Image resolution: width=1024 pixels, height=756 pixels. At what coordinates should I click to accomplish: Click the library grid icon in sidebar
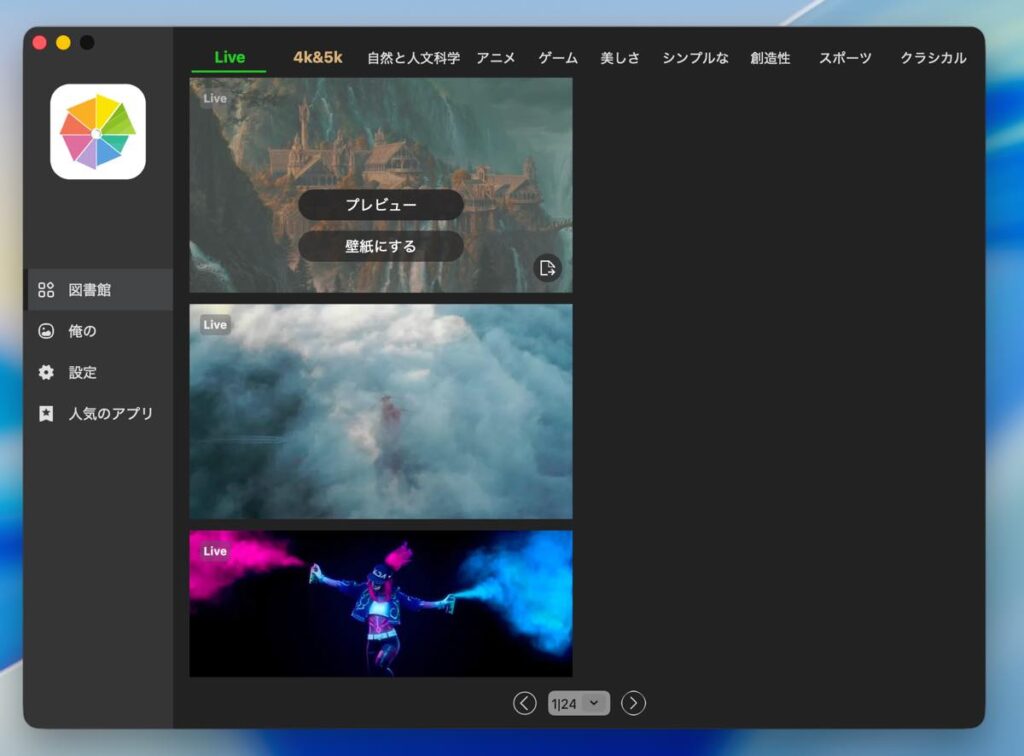pos(46,290)
